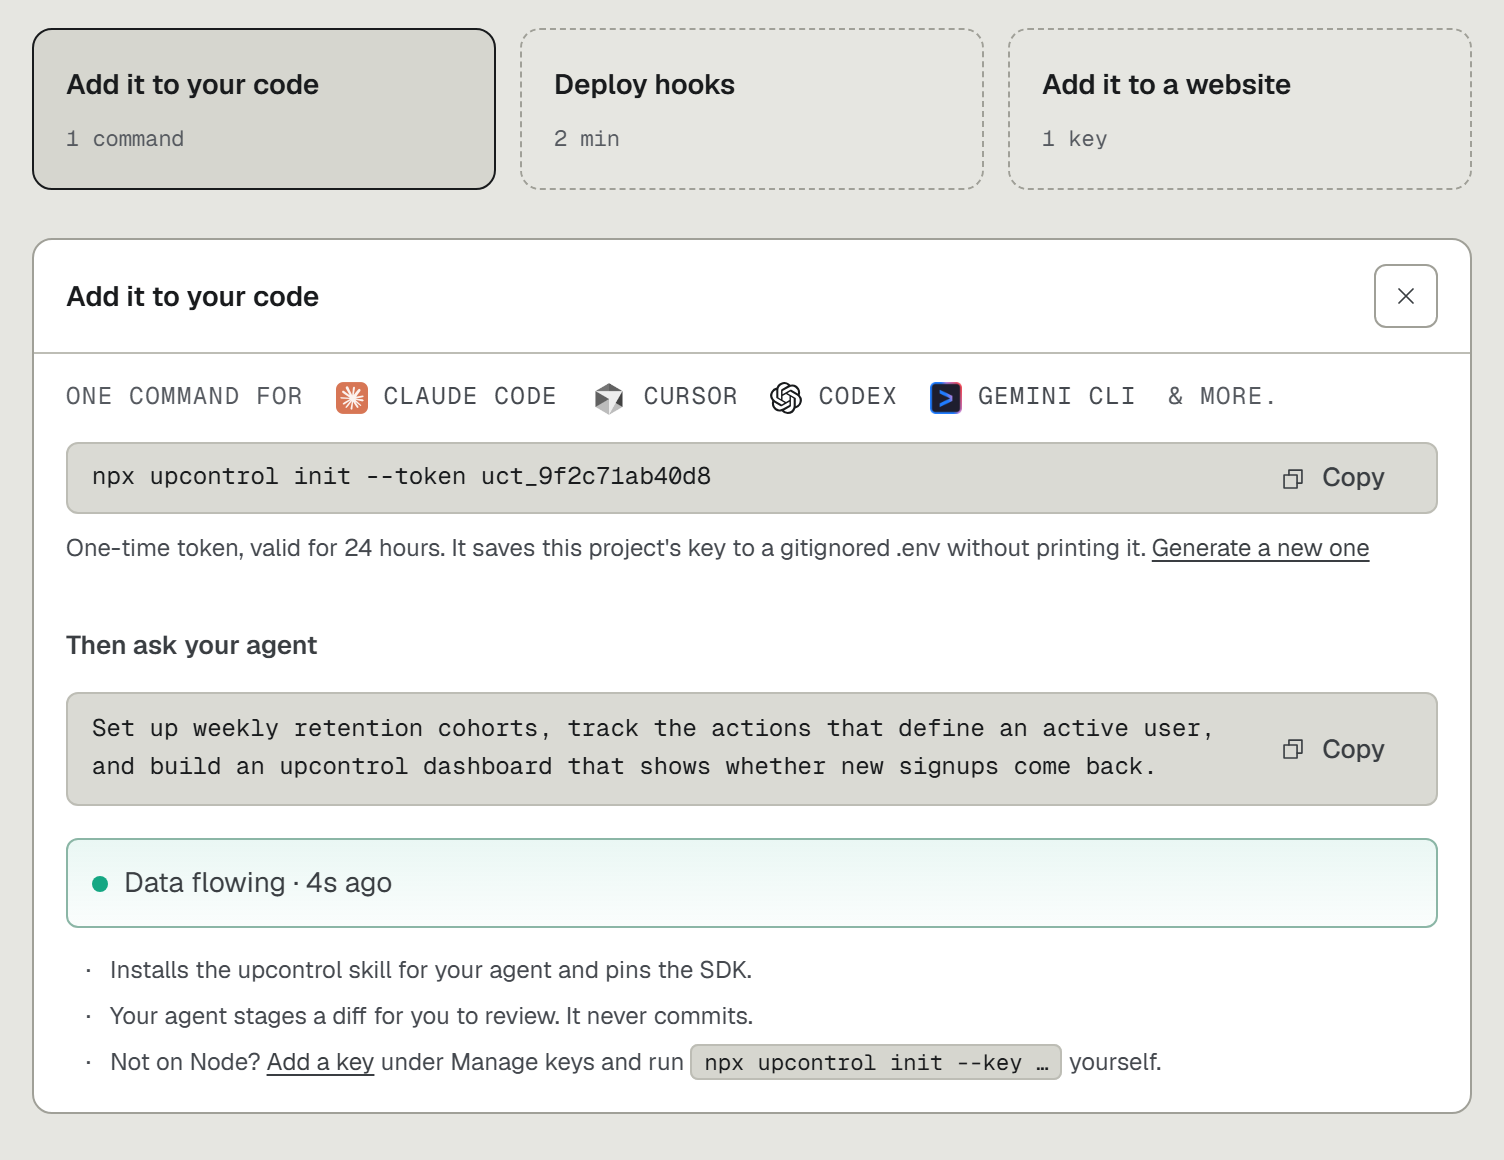Screen dimensions: 1504x1160
Task: Click the 'CLAUDE CODE' label
Action: pyautogui.click(x=470, y=397)
